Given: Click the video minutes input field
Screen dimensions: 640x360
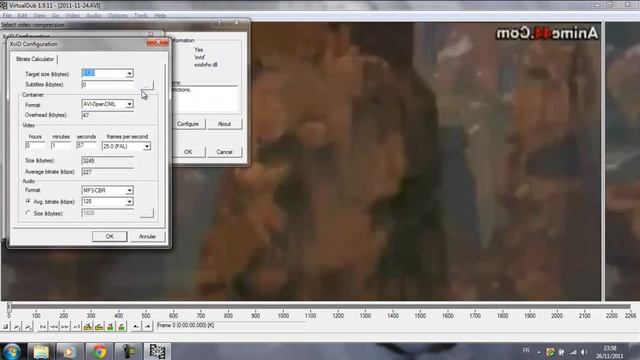Looking at the screenshot, I should (61, 146).
